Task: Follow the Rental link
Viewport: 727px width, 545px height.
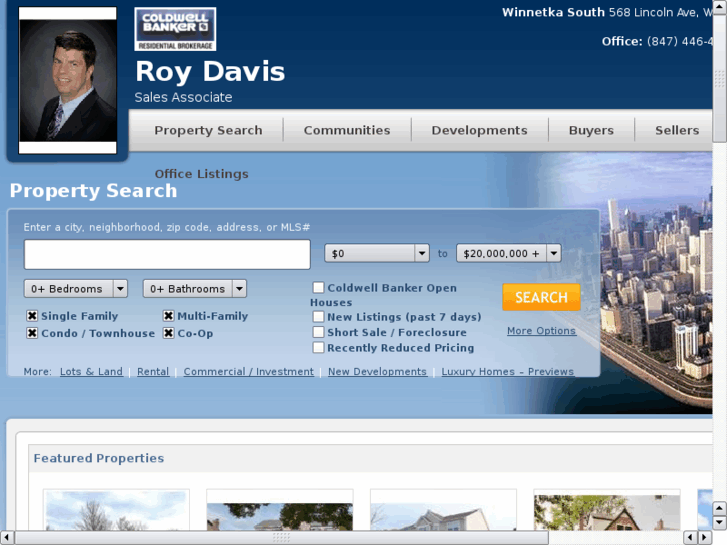Action: tap(153, 372)
